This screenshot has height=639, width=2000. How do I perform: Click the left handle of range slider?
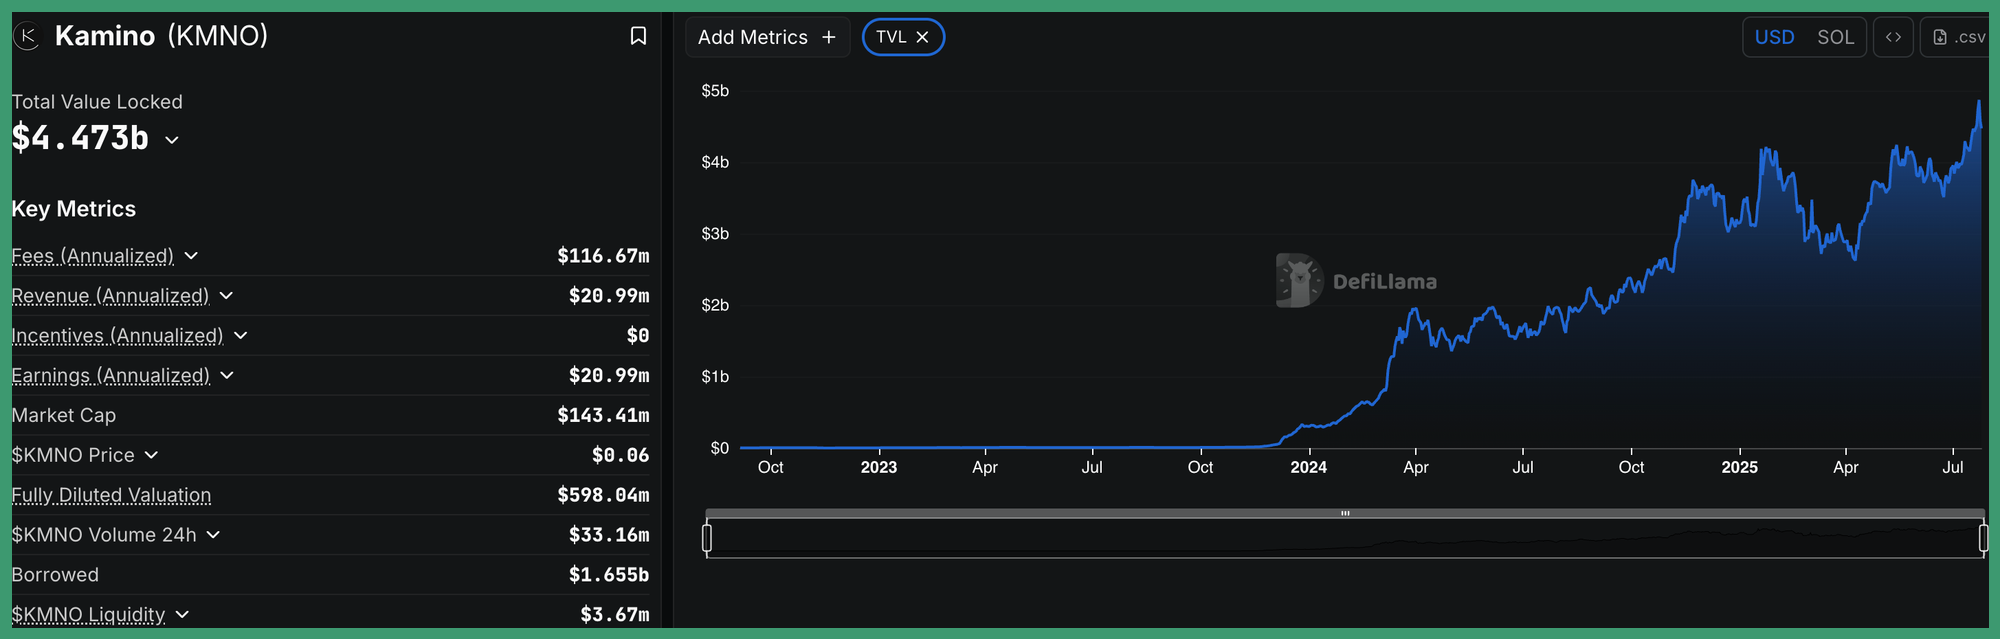click(x=707, y=538)
